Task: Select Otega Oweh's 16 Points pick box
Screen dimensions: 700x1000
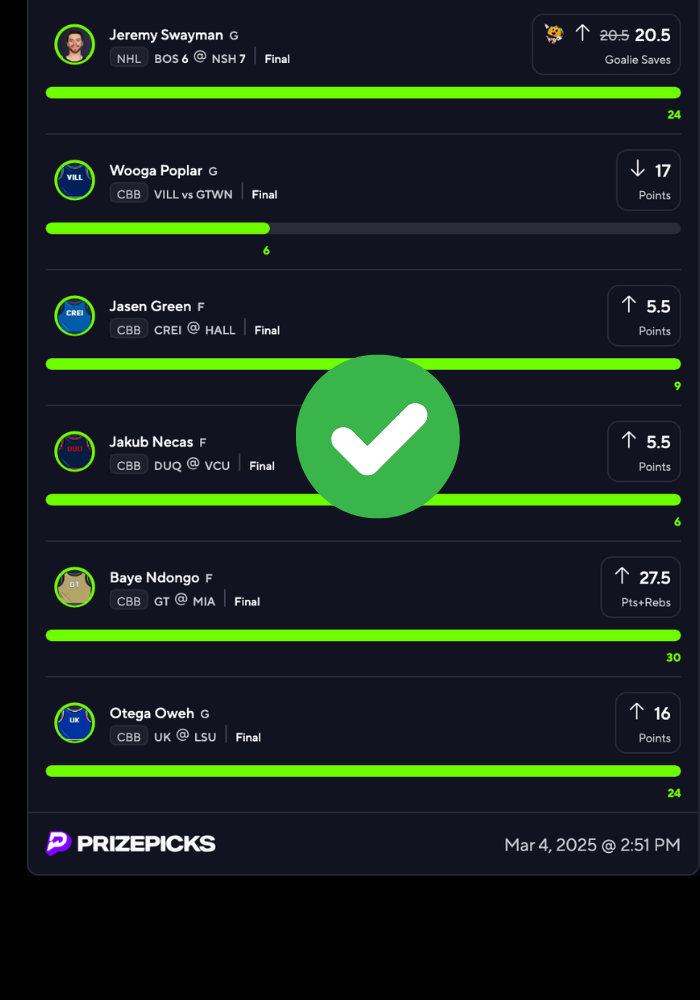Action: tap(648, 723)
